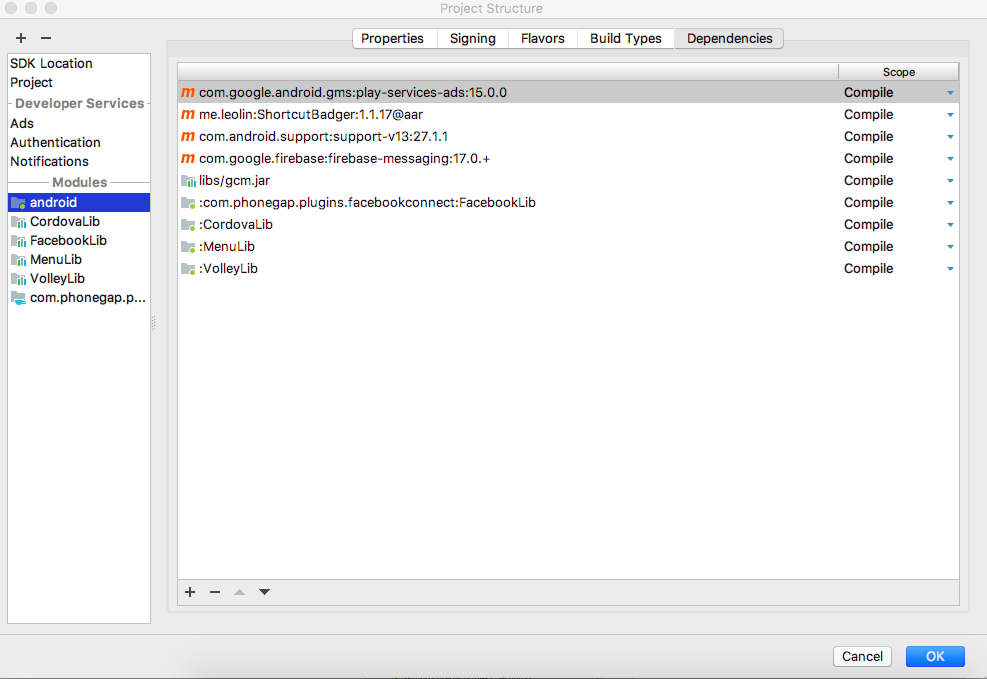Click the add module plus icon
This screenshot has height=679, width=987.
tap(21, 38)
